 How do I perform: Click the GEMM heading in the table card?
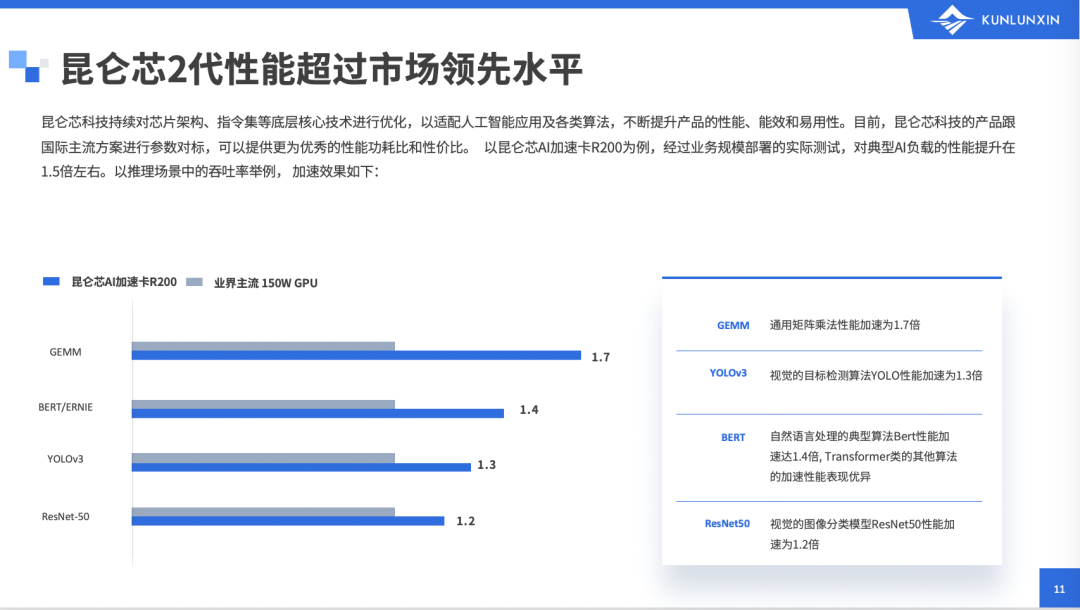tap(733, 325)
